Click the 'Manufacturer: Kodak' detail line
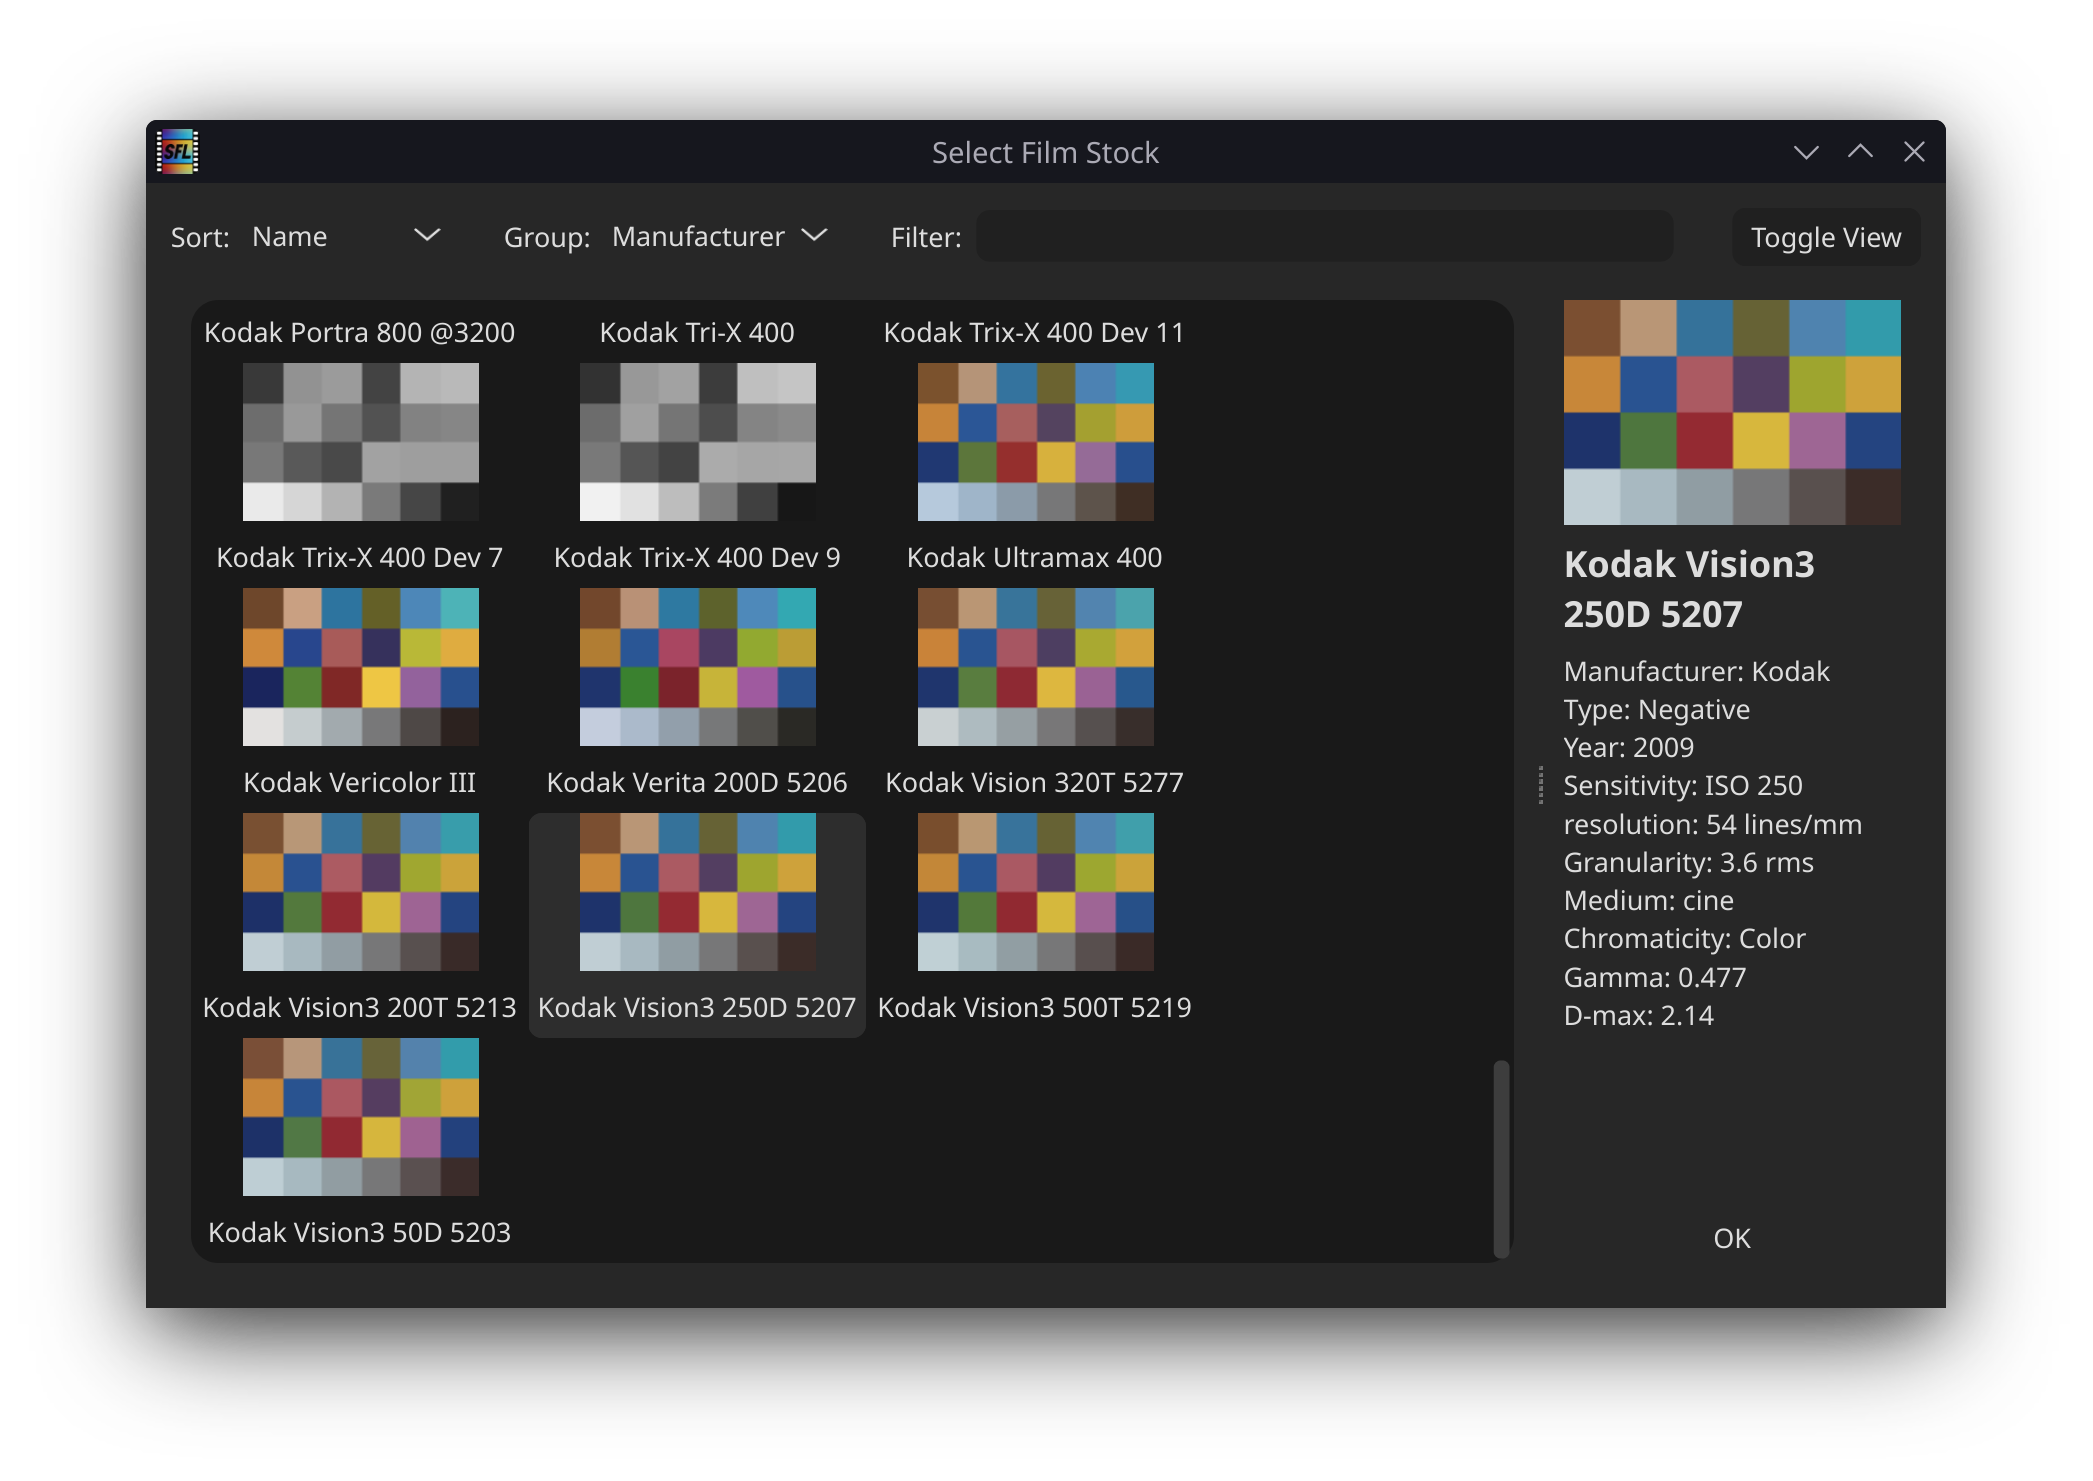 [x=1697, y=671]
